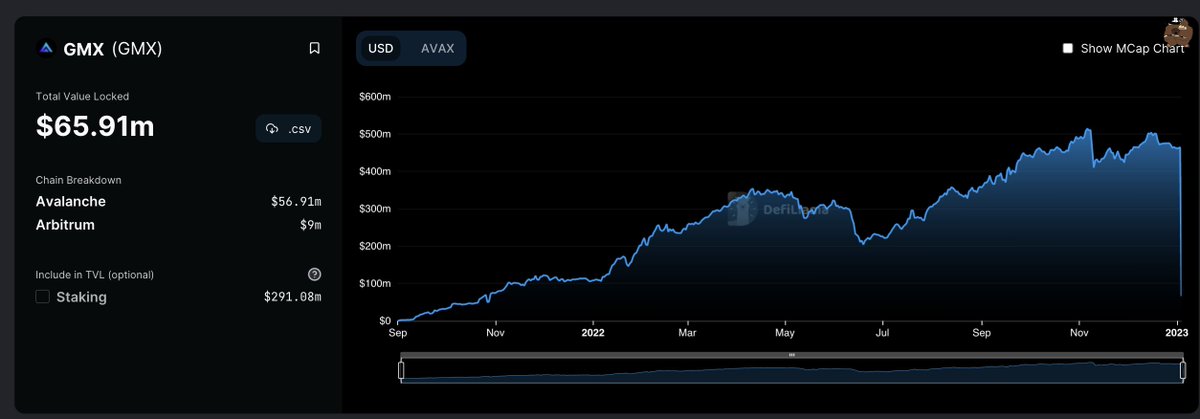Select the $65.91m total value text
The image size is (1200, 419).
95,126
